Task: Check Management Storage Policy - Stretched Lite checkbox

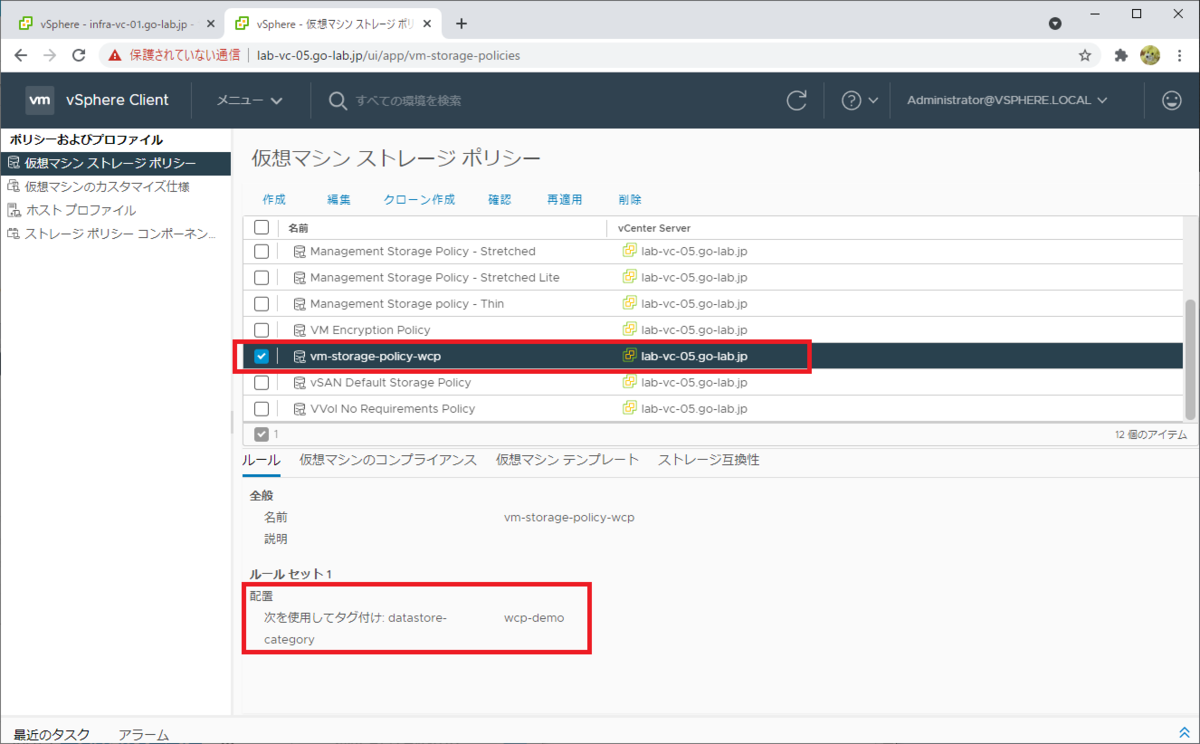Action: 261,277
